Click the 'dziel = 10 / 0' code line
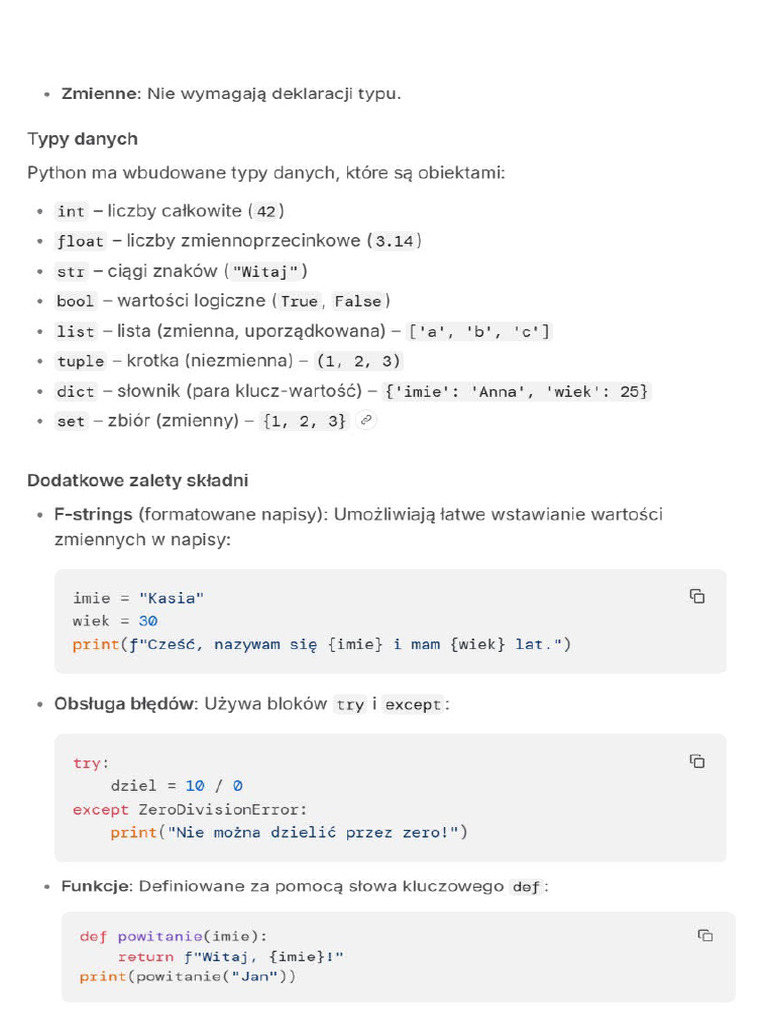The image size is (768, 1024). point(176,786)
